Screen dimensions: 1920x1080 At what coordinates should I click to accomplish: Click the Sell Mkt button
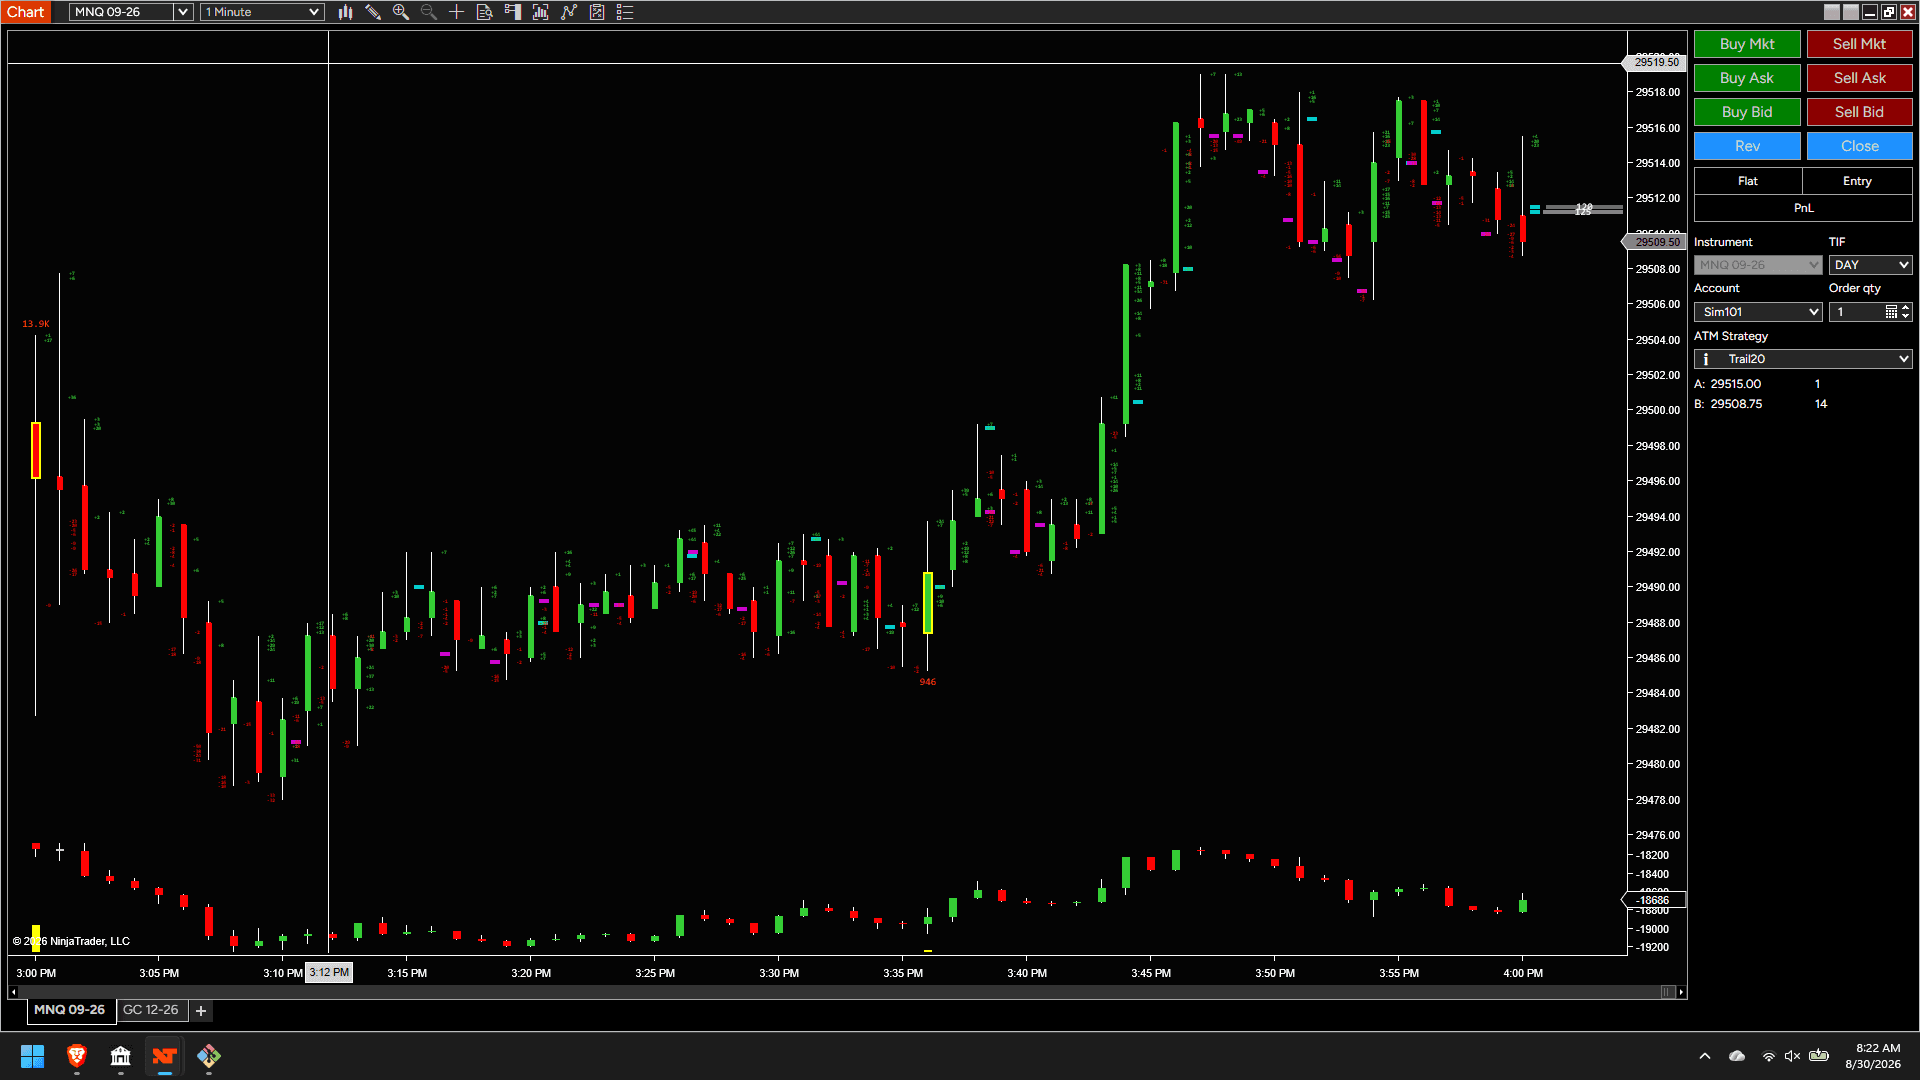1859,44
